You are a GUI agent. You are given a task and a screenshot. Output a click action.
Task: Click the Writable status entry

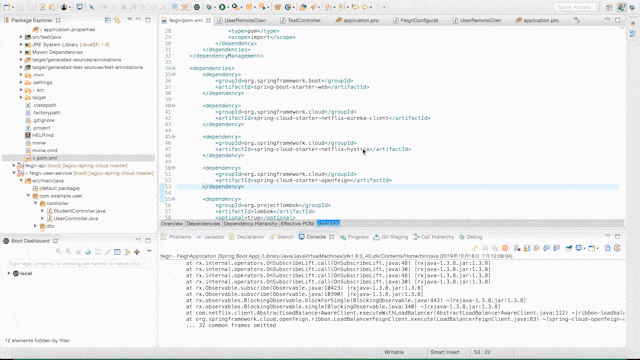pyautogui.click(x=394, y=352)
